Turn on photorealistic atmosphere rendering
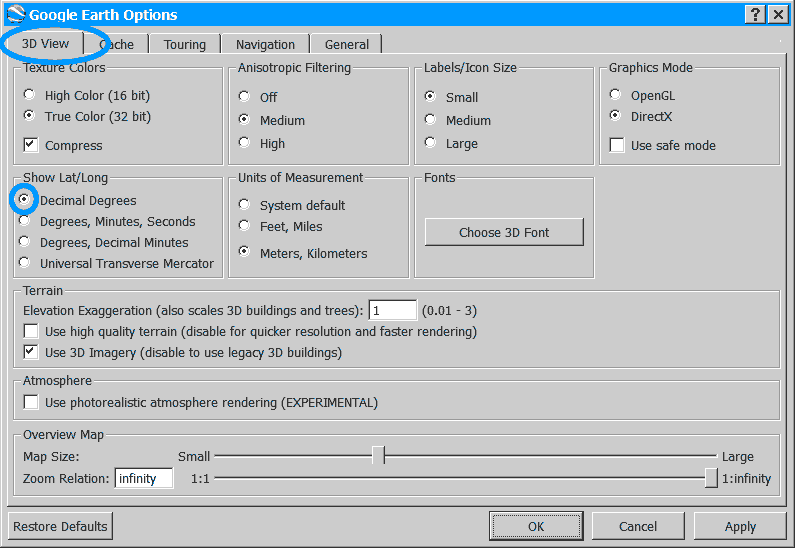795x548 pixels. pyautogui.click(x=31, y=403)
